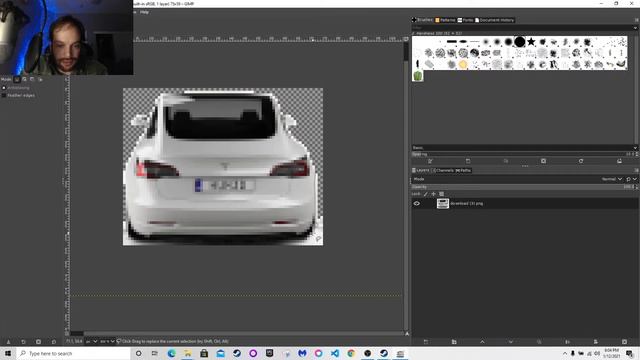Image resolution: width=640 pixels, height=360 pixels.
Task: Select Add to selection mode icon
Action: [24, 79]
